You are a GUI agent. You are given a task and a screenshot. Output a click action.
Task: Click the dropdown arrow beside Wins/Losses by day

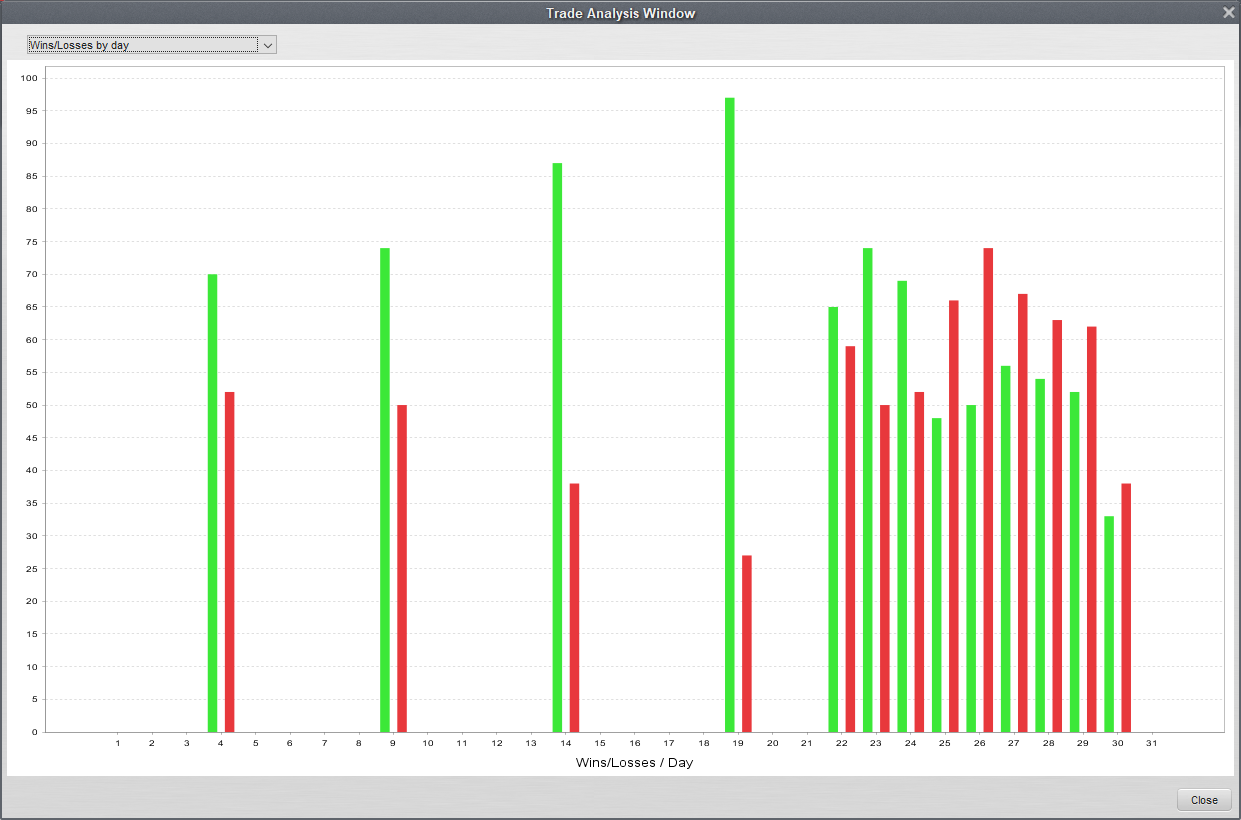pos(267,45)
